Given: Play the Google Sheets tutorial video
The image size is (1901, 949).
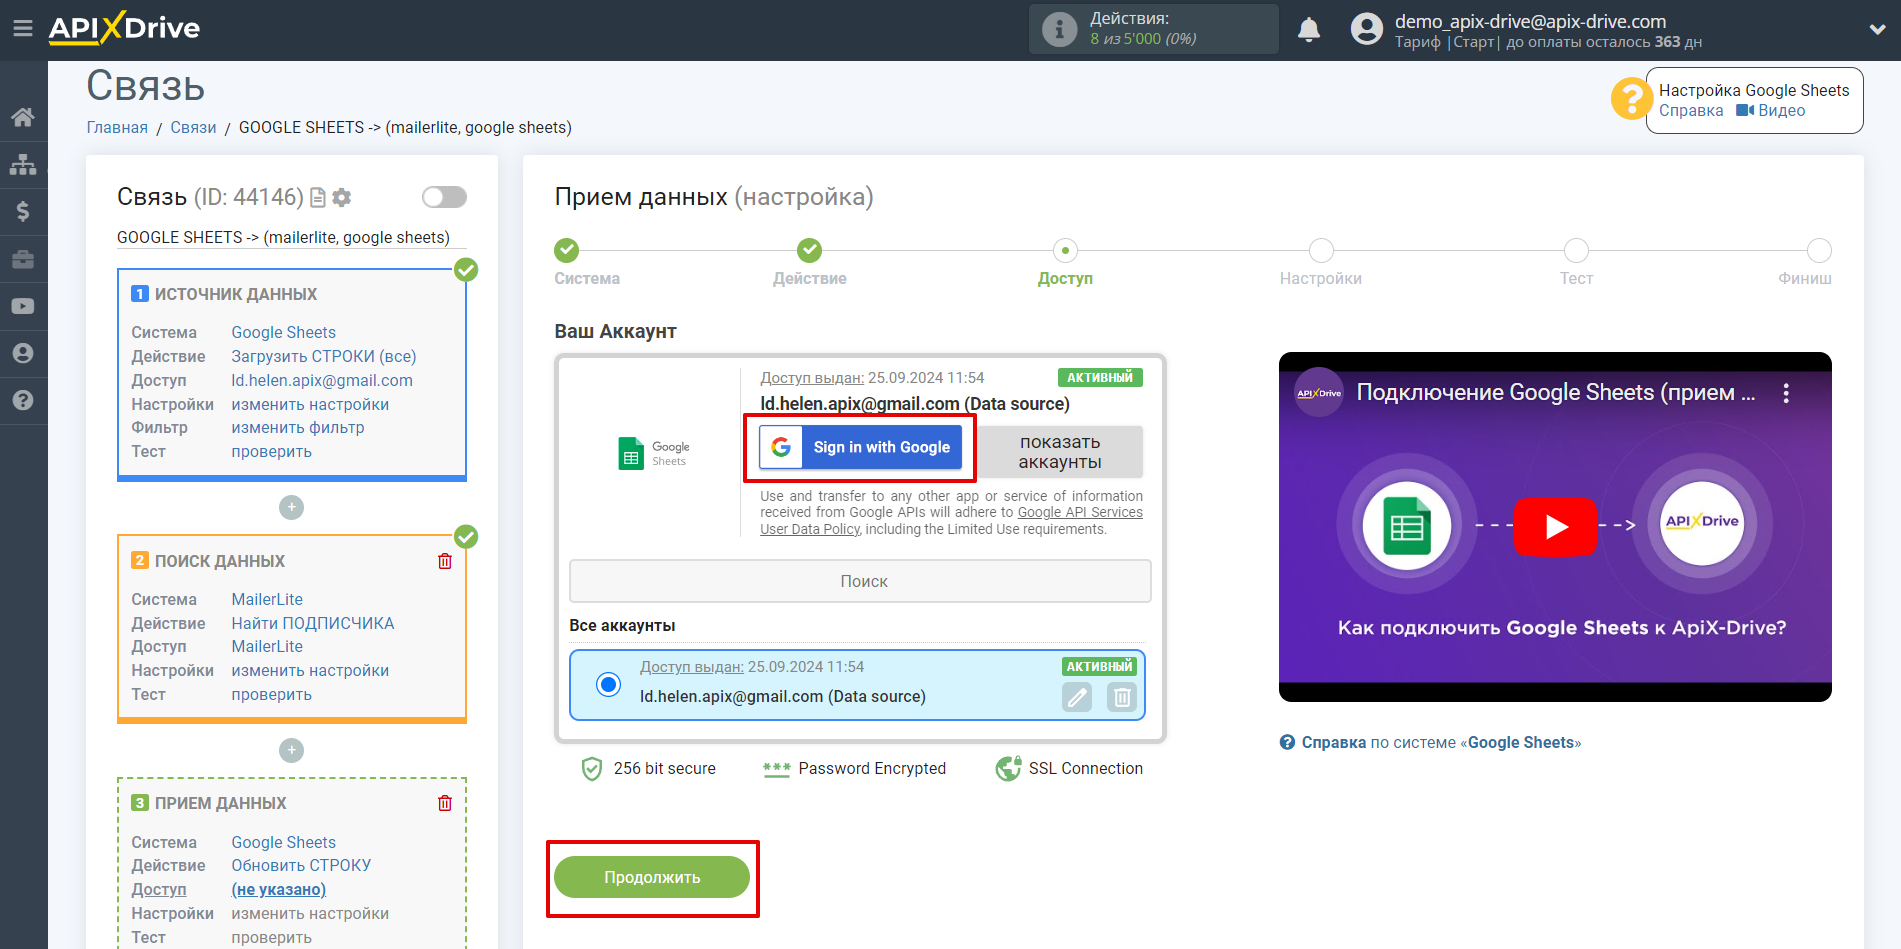Looking at the screenshot, I should [1555, 527].
